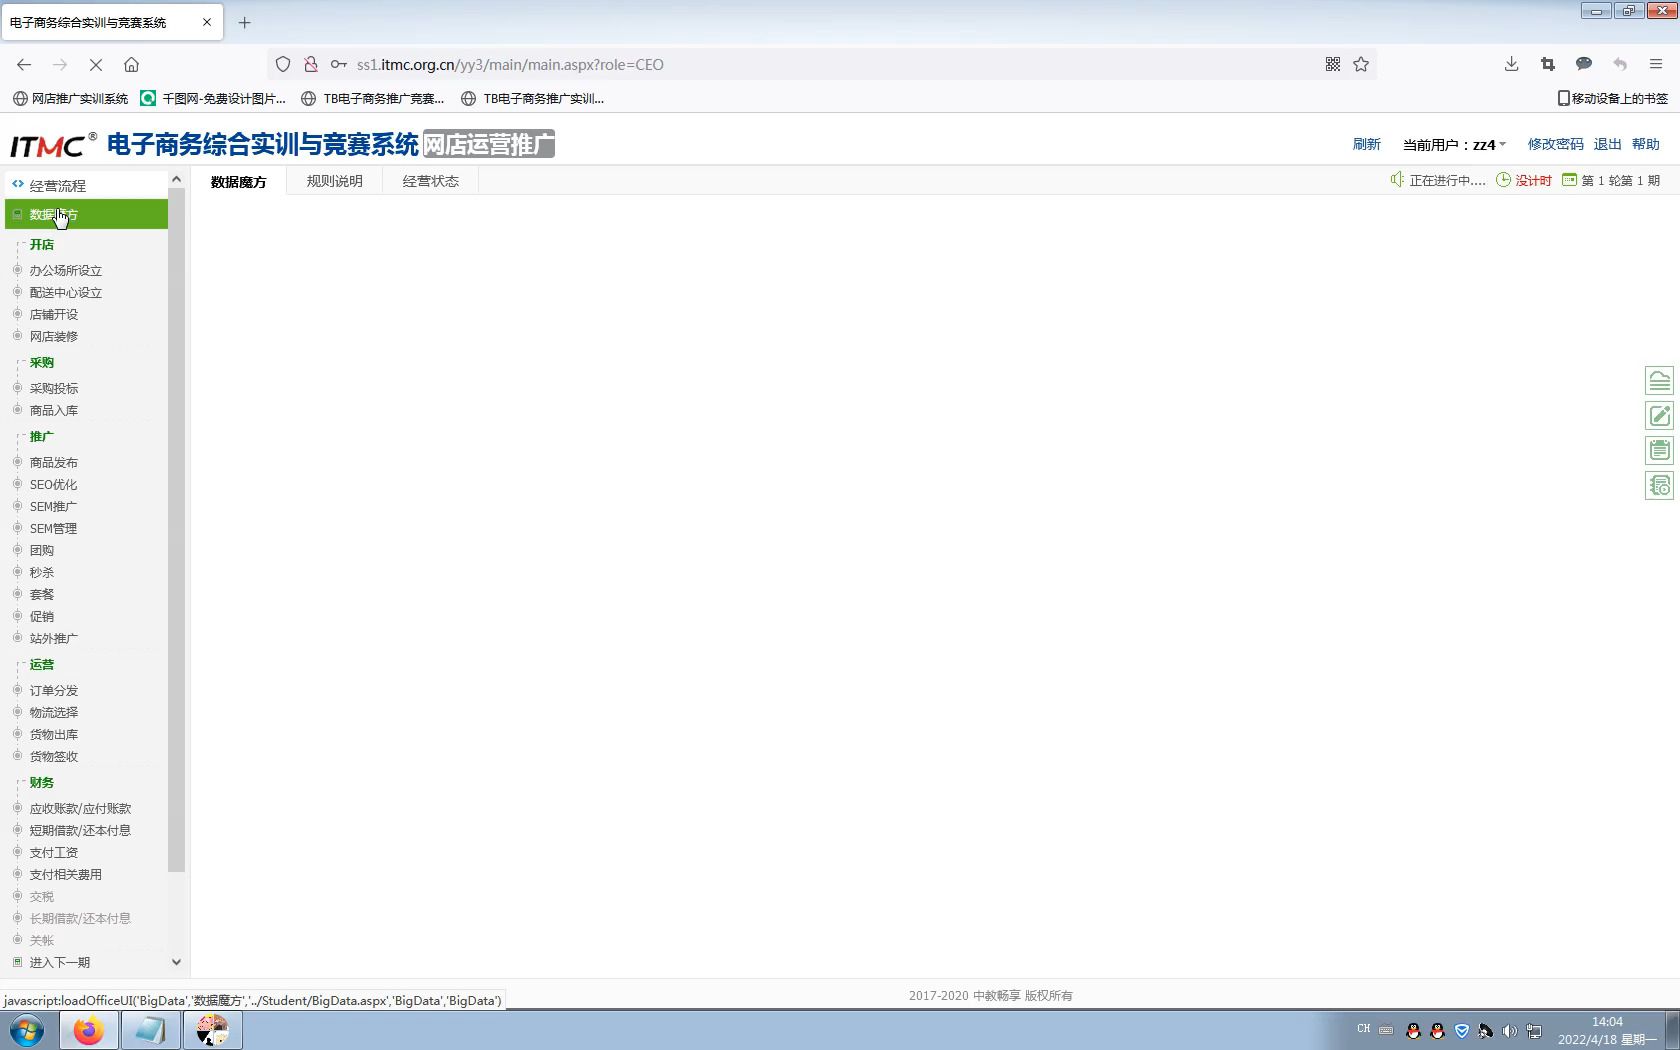
Task: Open 商品发布 in the sidebar
Action: pos(54,462)
